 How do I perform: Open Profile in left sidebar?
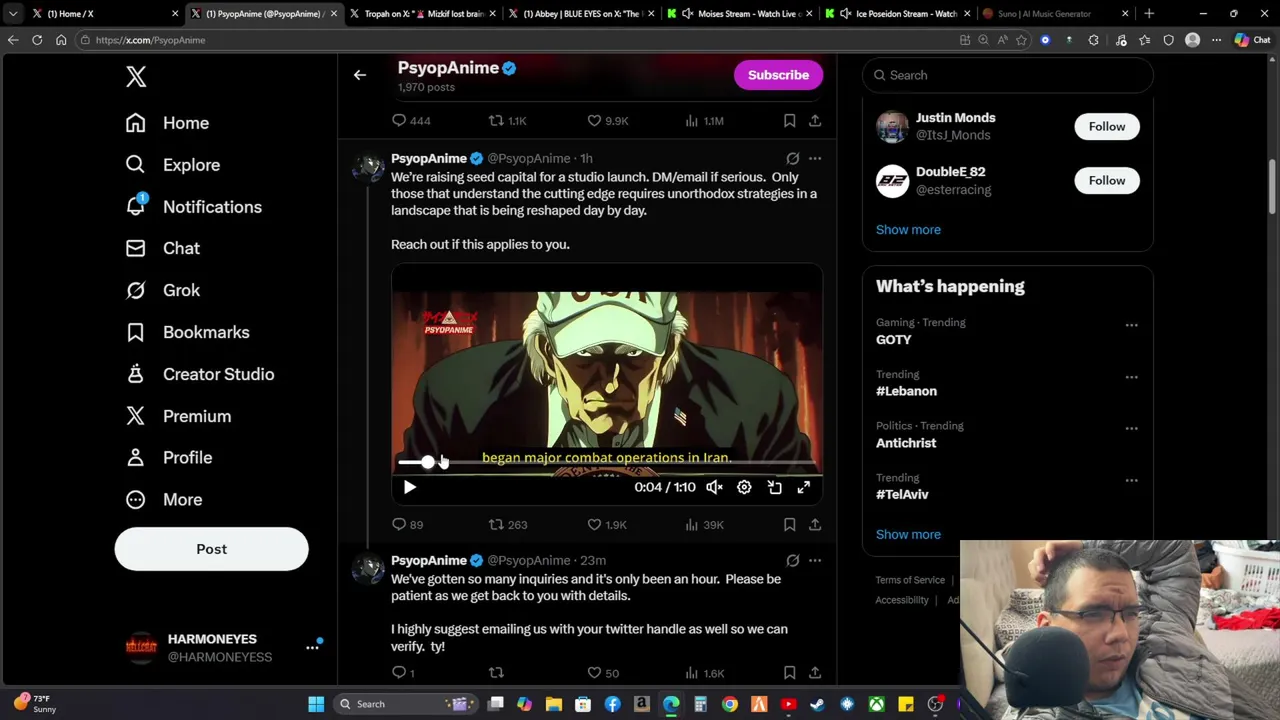[x=169, y=457]
